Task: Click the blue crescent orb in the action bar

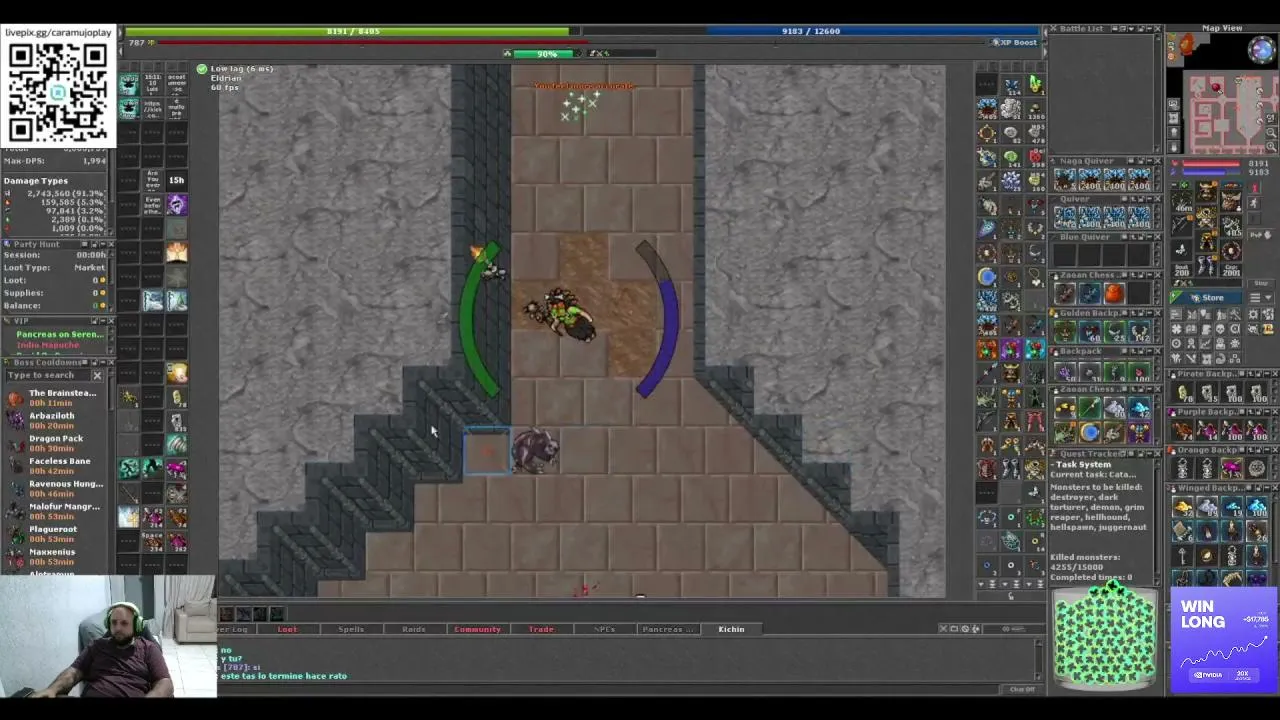Action: pos(987,277)
